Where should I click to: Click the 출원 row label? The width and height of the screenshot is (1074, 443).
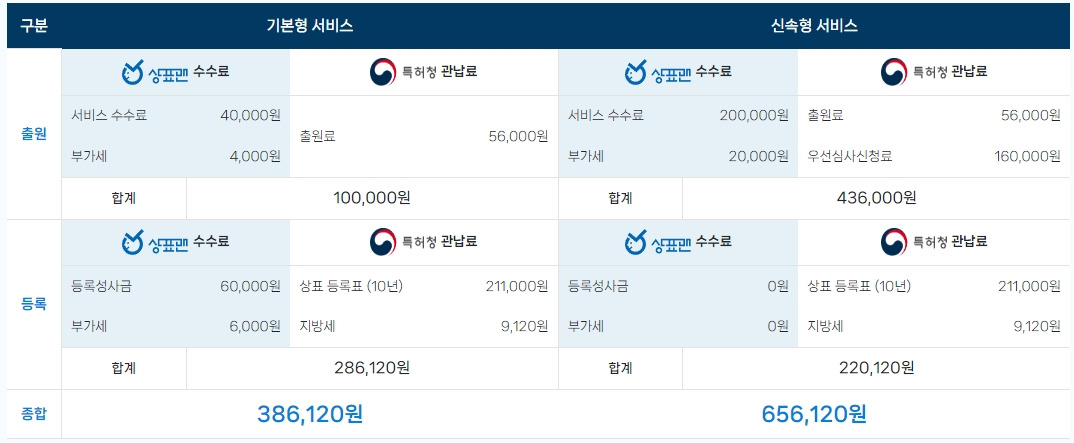34,134
